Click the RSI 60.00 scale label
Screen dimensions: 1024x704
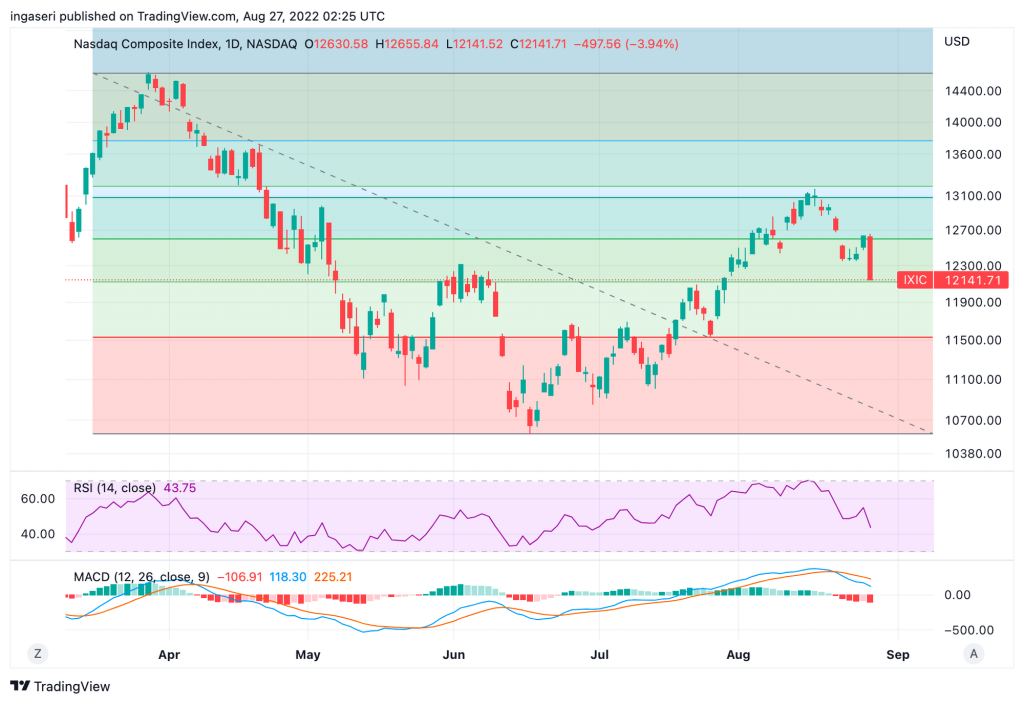click(38, 499)
